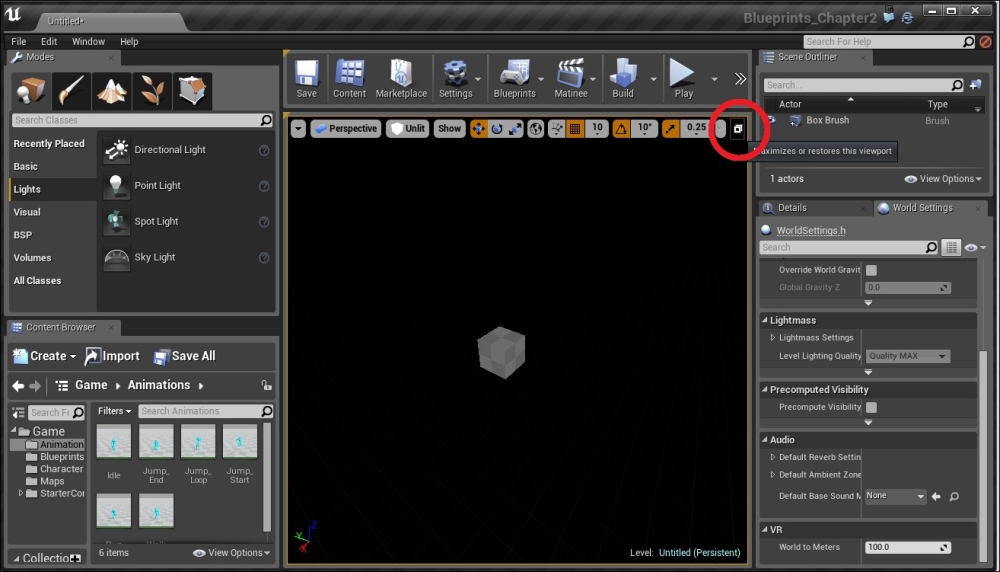
Task: Click the Save toolbar button
Action: 306,79
